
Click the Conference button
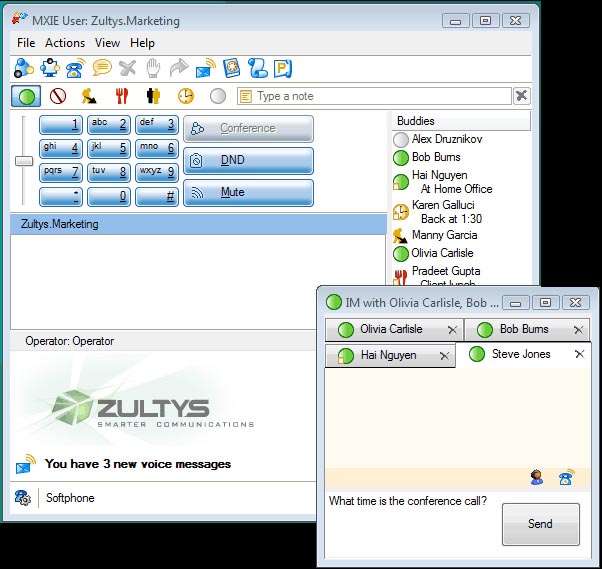248,129
